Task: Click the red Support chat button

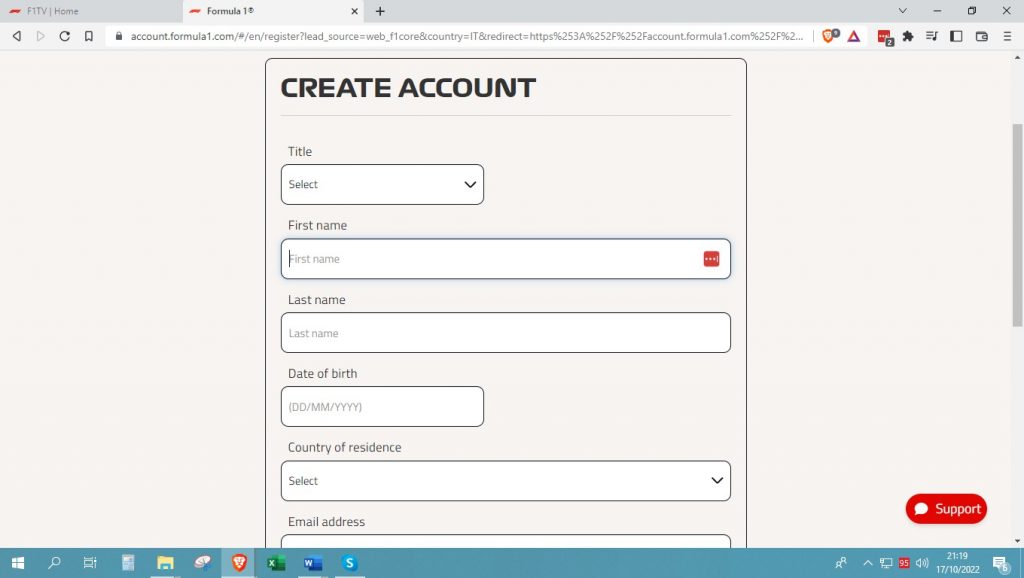Action: click(x=945, y=508)
